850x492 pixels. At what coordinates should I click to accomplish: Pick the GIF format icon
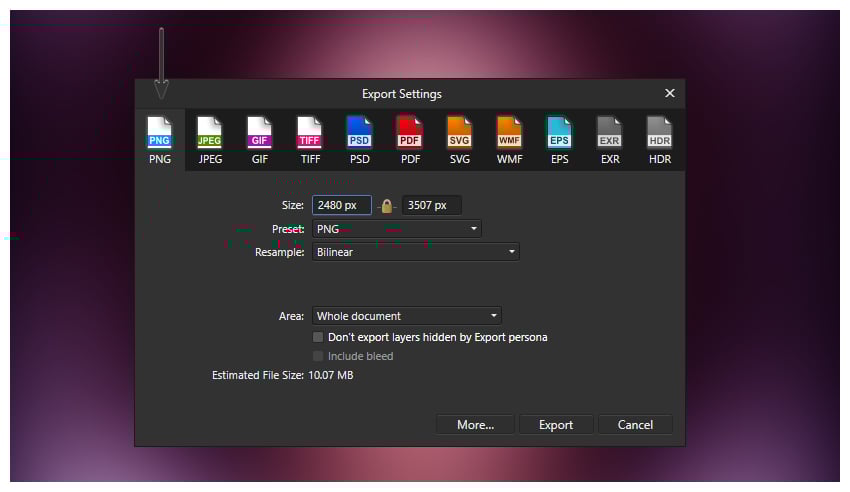click(x=260, y=140)
